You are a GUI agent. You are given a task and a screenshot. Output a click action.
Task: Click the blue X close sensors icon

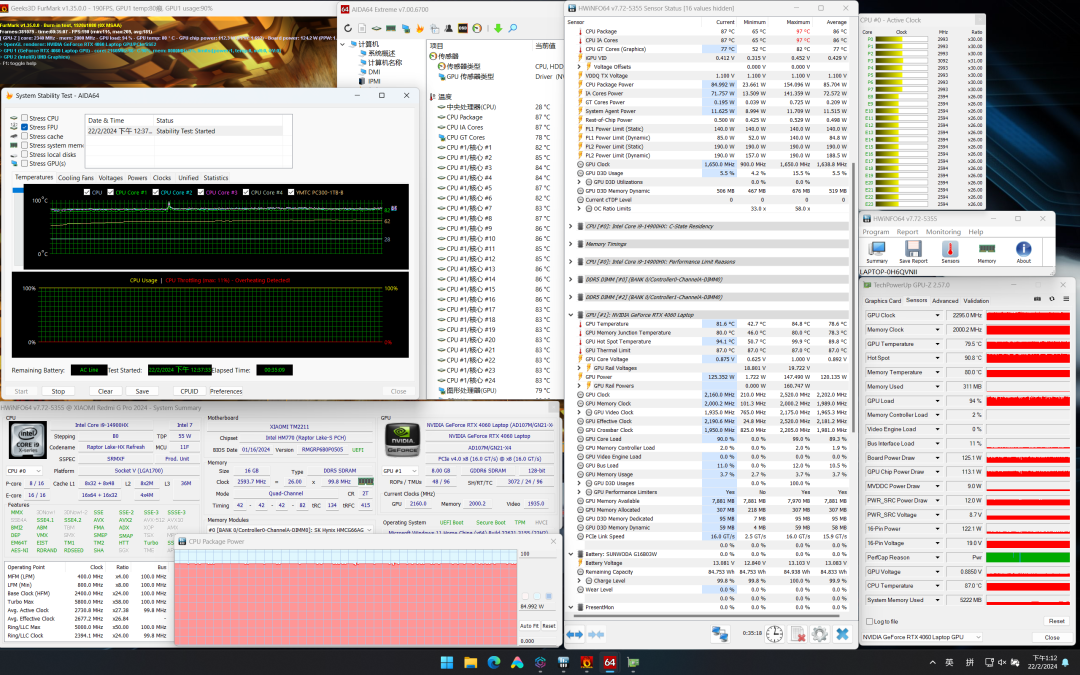click(x=842, y=634)
